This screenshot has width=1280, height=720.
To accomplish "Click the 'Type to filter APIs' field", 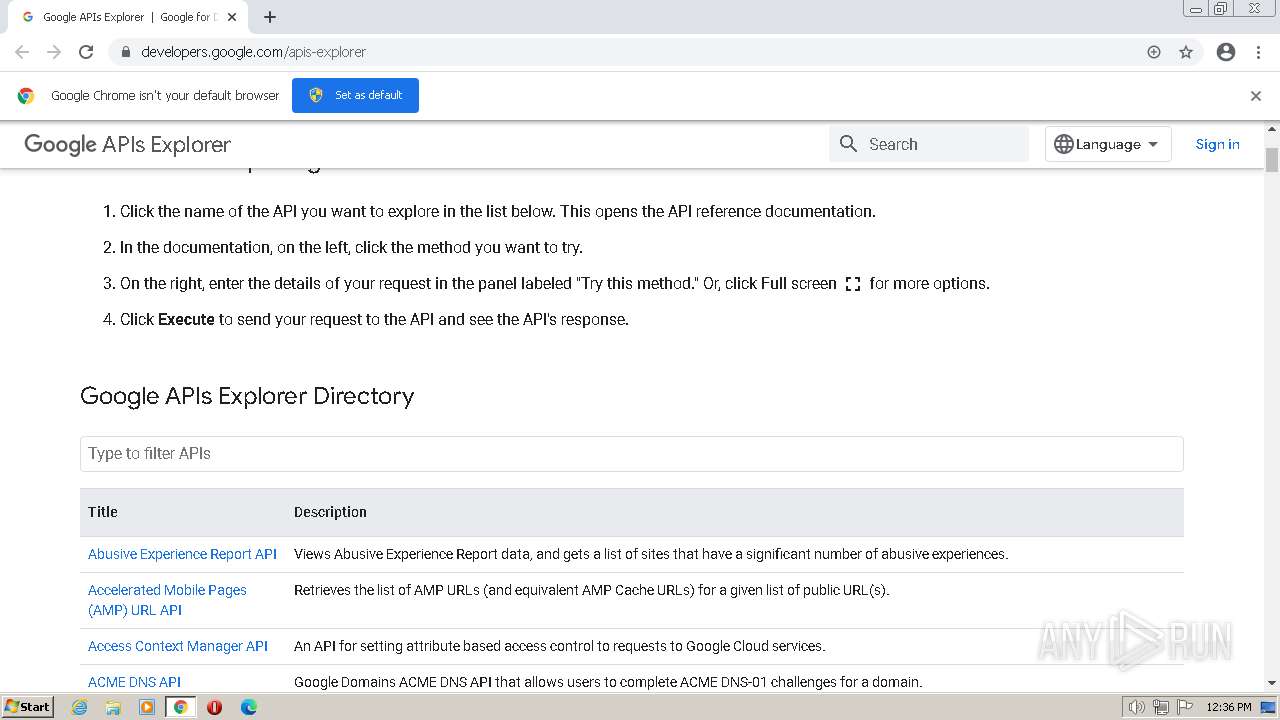I will (632, 454).
